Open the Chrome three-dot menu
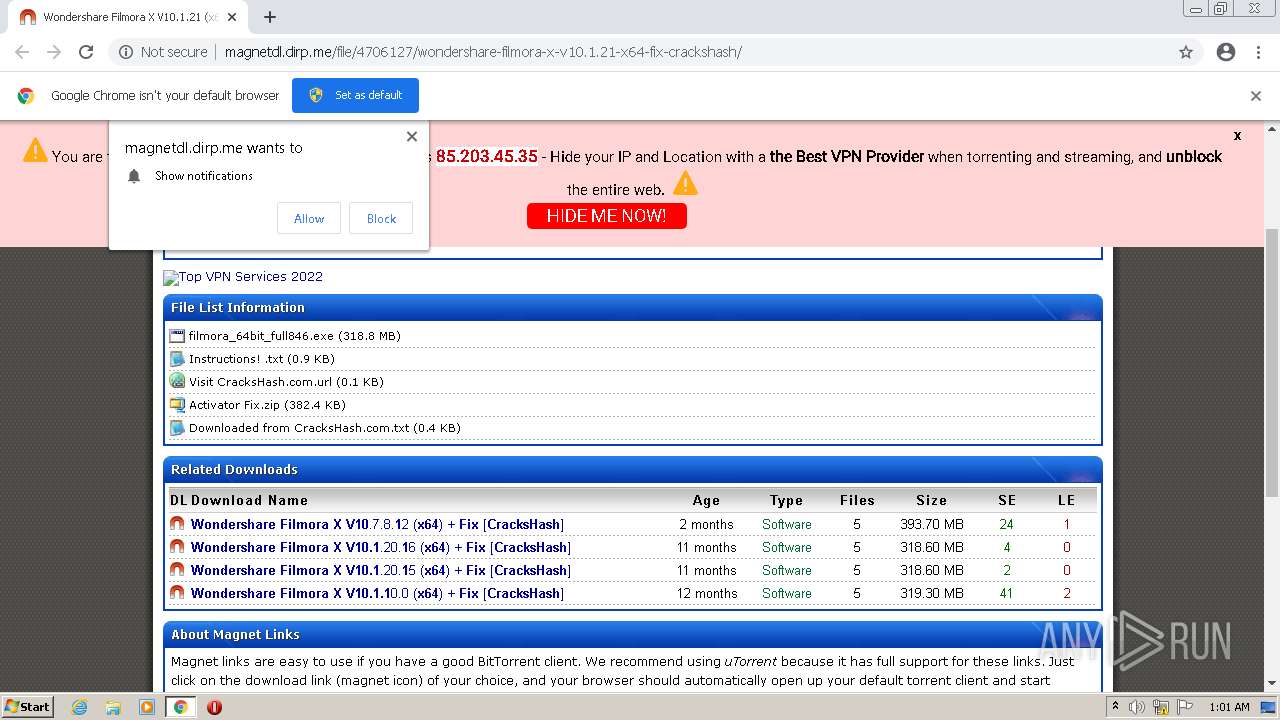This screenshot has width=1280, height=720. [1258, 52]
